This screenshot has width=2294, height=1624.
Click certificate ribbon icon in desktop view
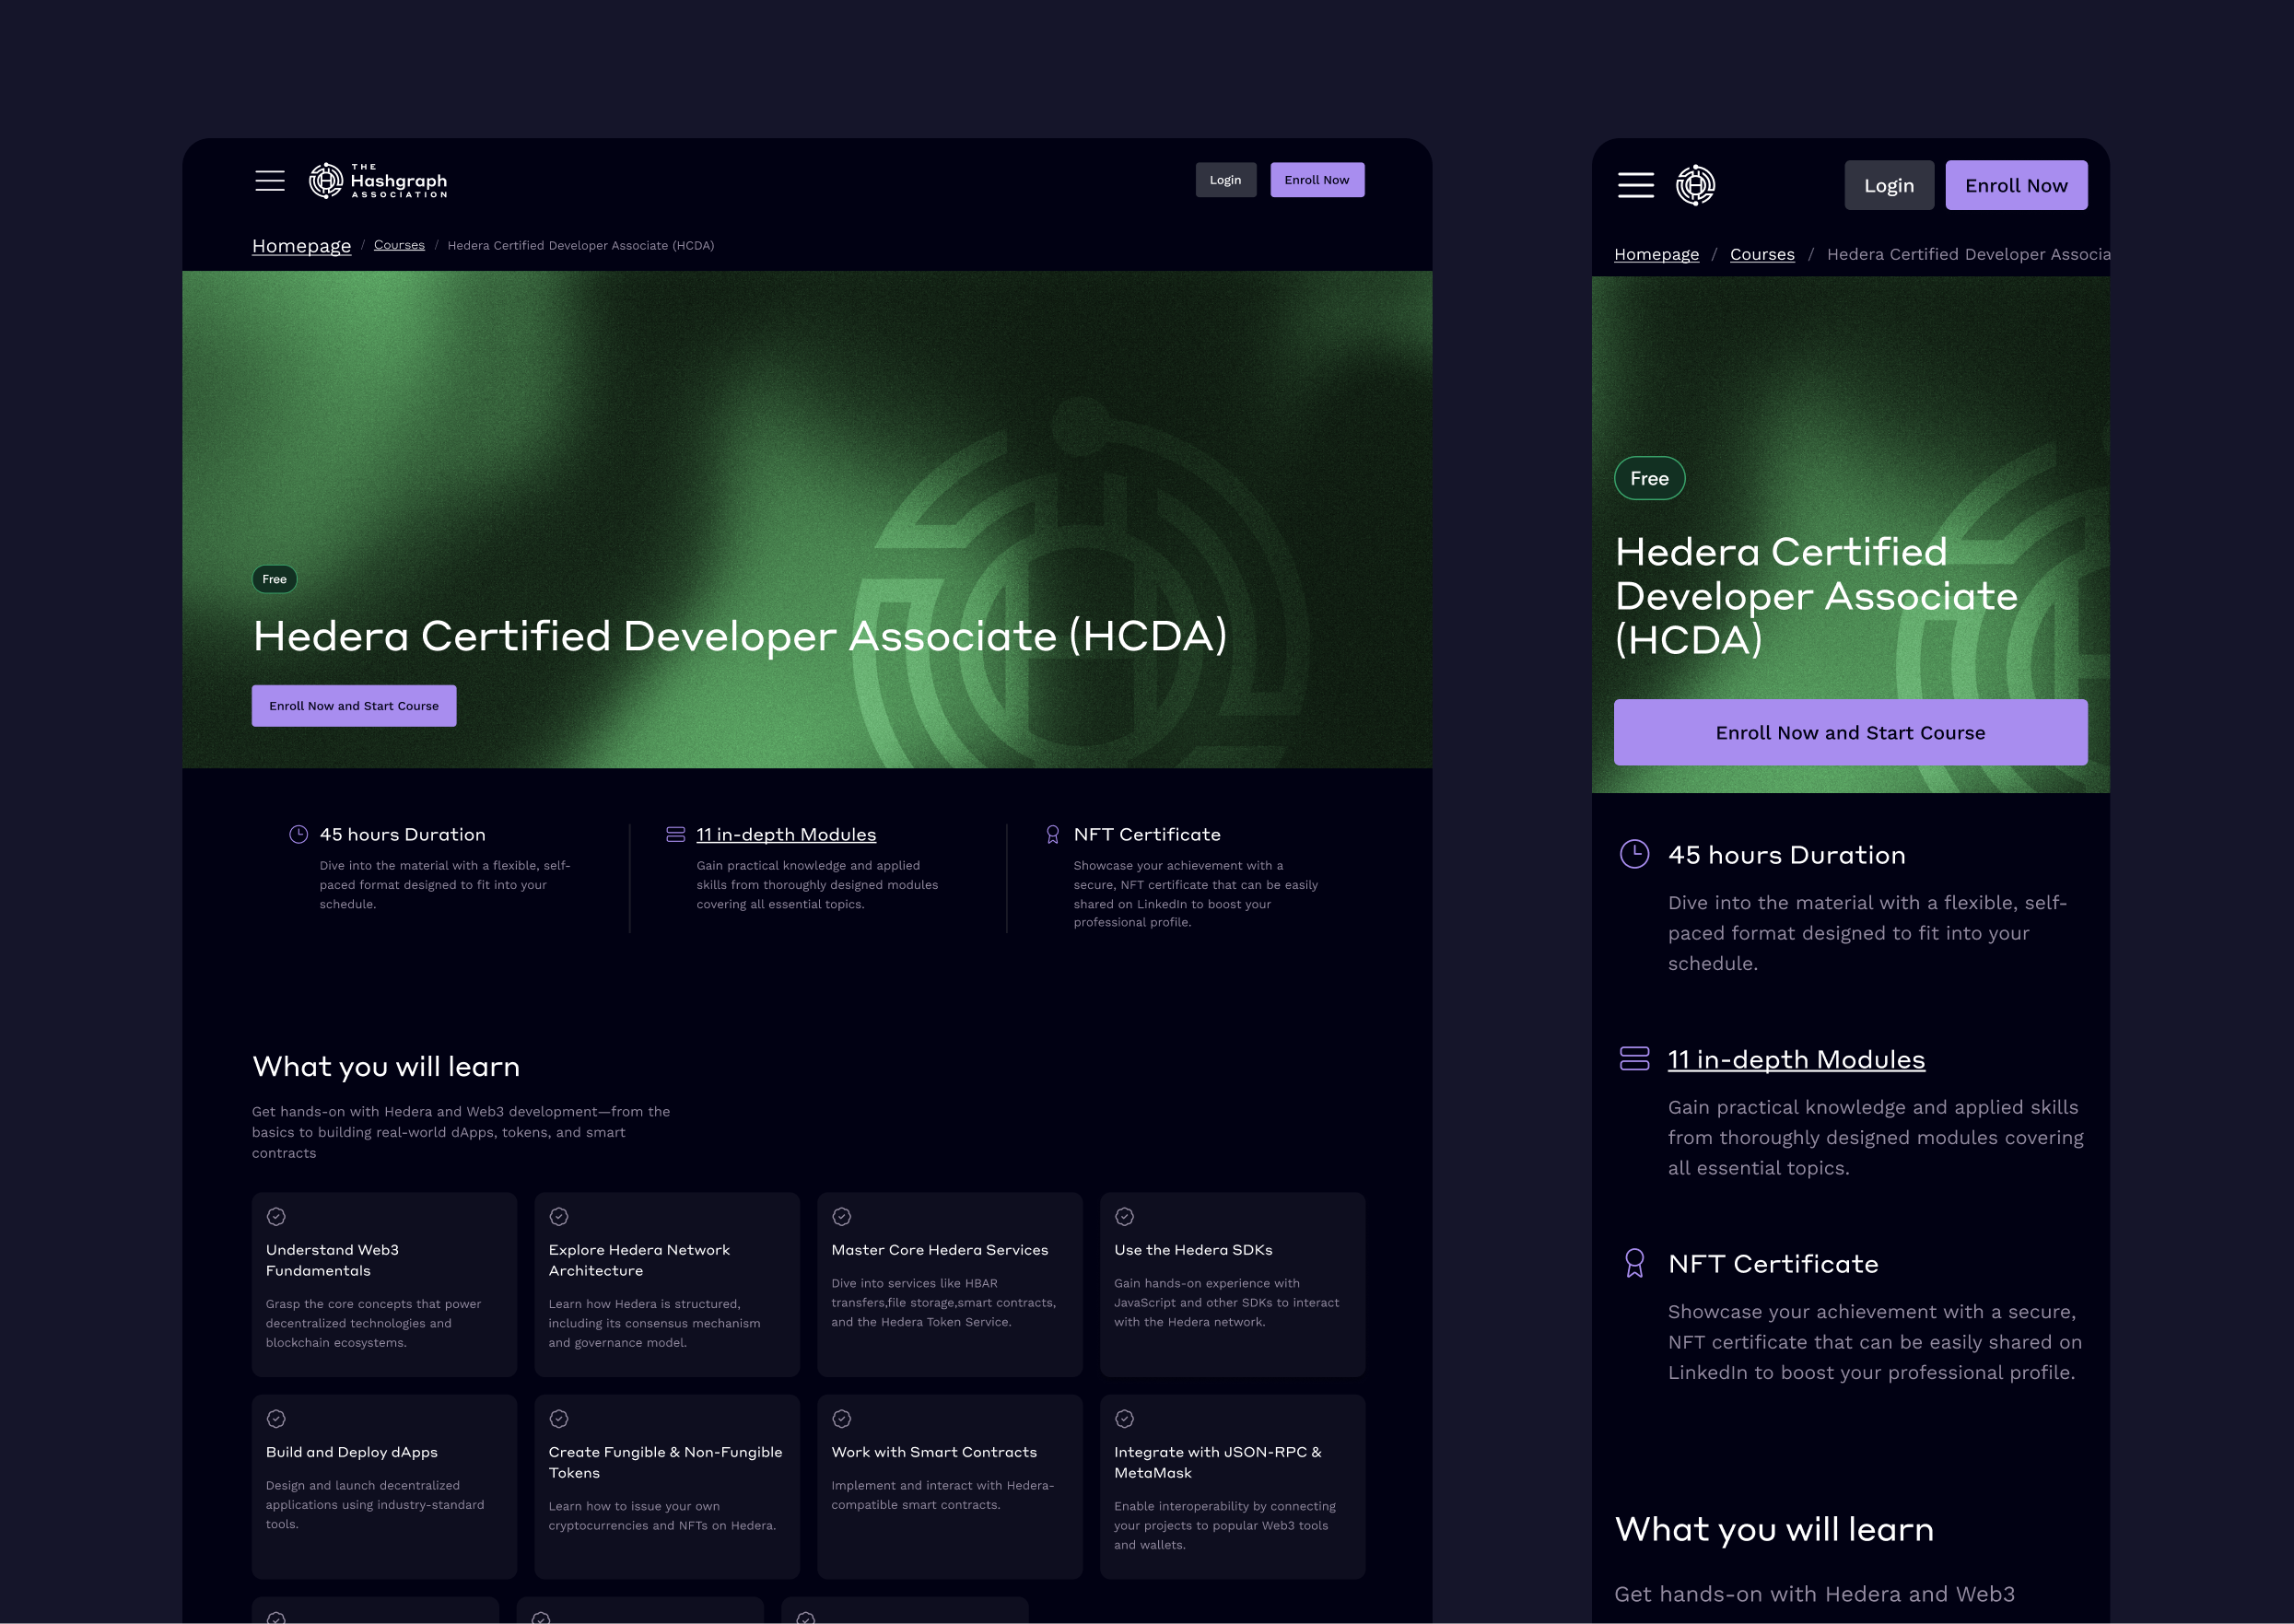click(x=1052, y=834)
